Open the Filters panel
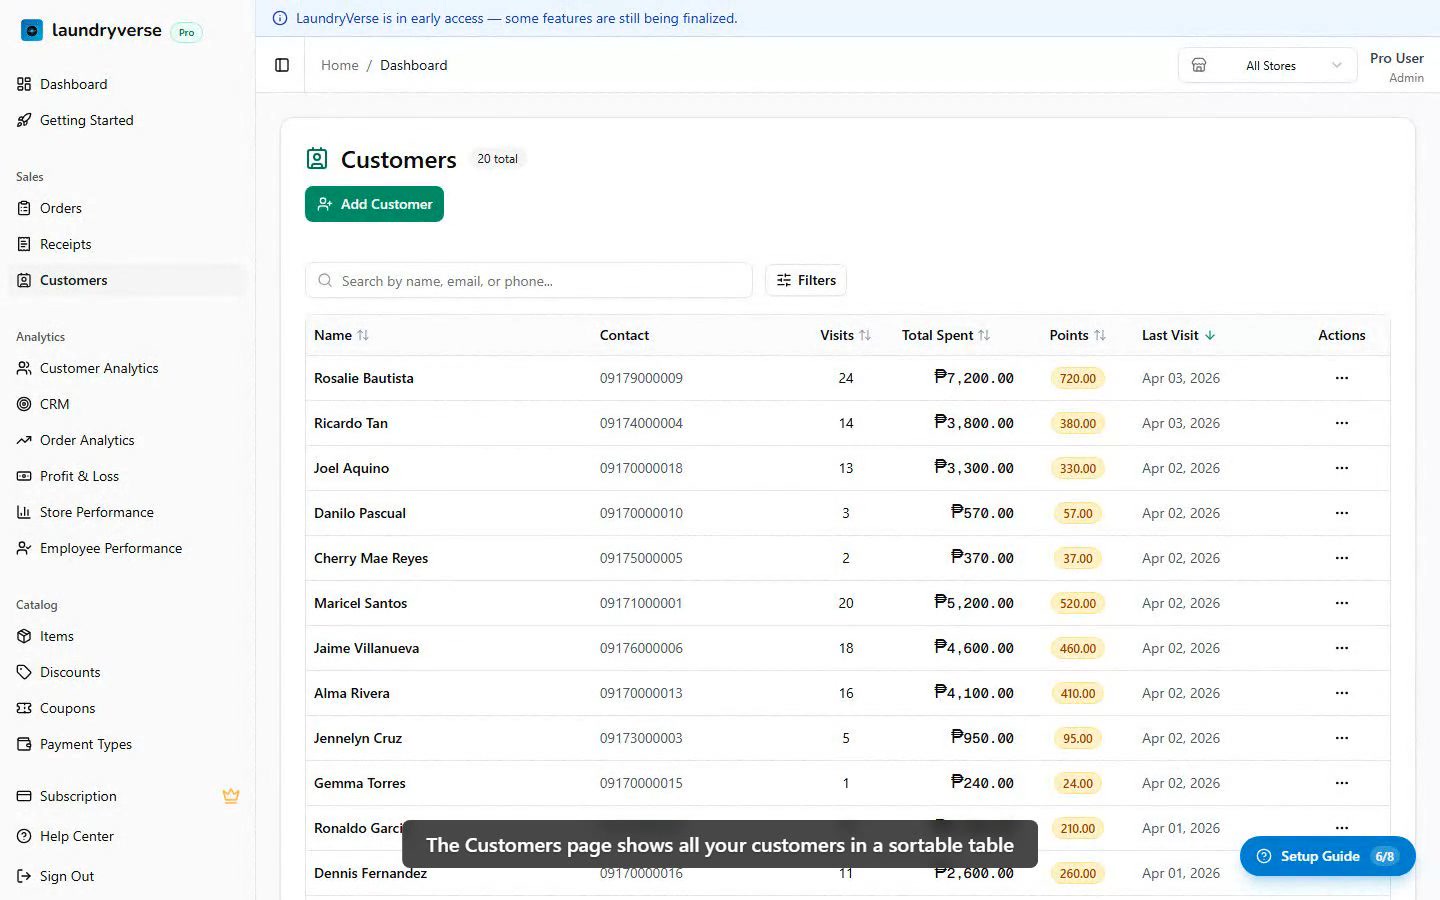Image resolution: width=1440 pixels, height=900 pixels. click(805, 280)
